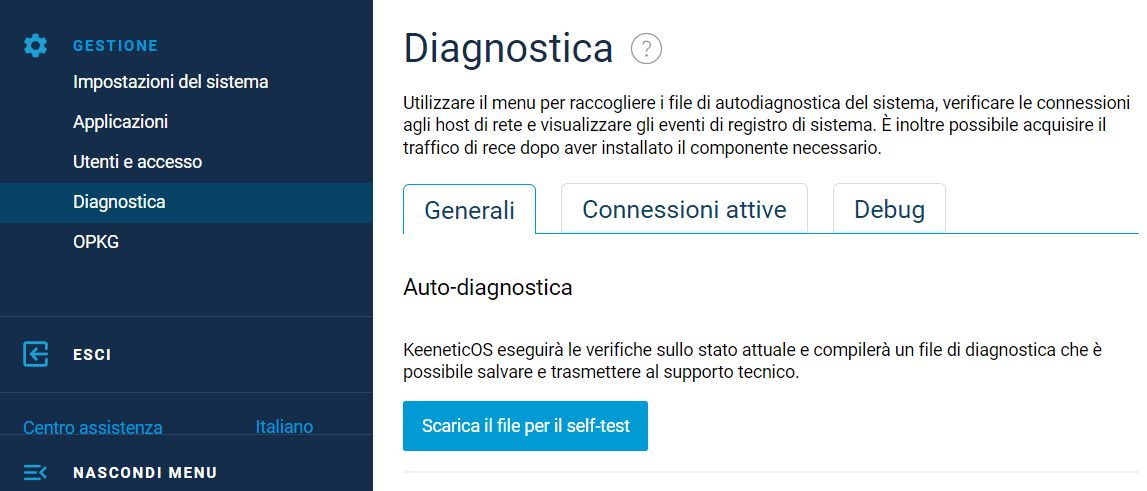The height and width of the screenshot is (491, 1147).
Task: Go to Applicazioni in the sidebar
Action: click(120, 122)
